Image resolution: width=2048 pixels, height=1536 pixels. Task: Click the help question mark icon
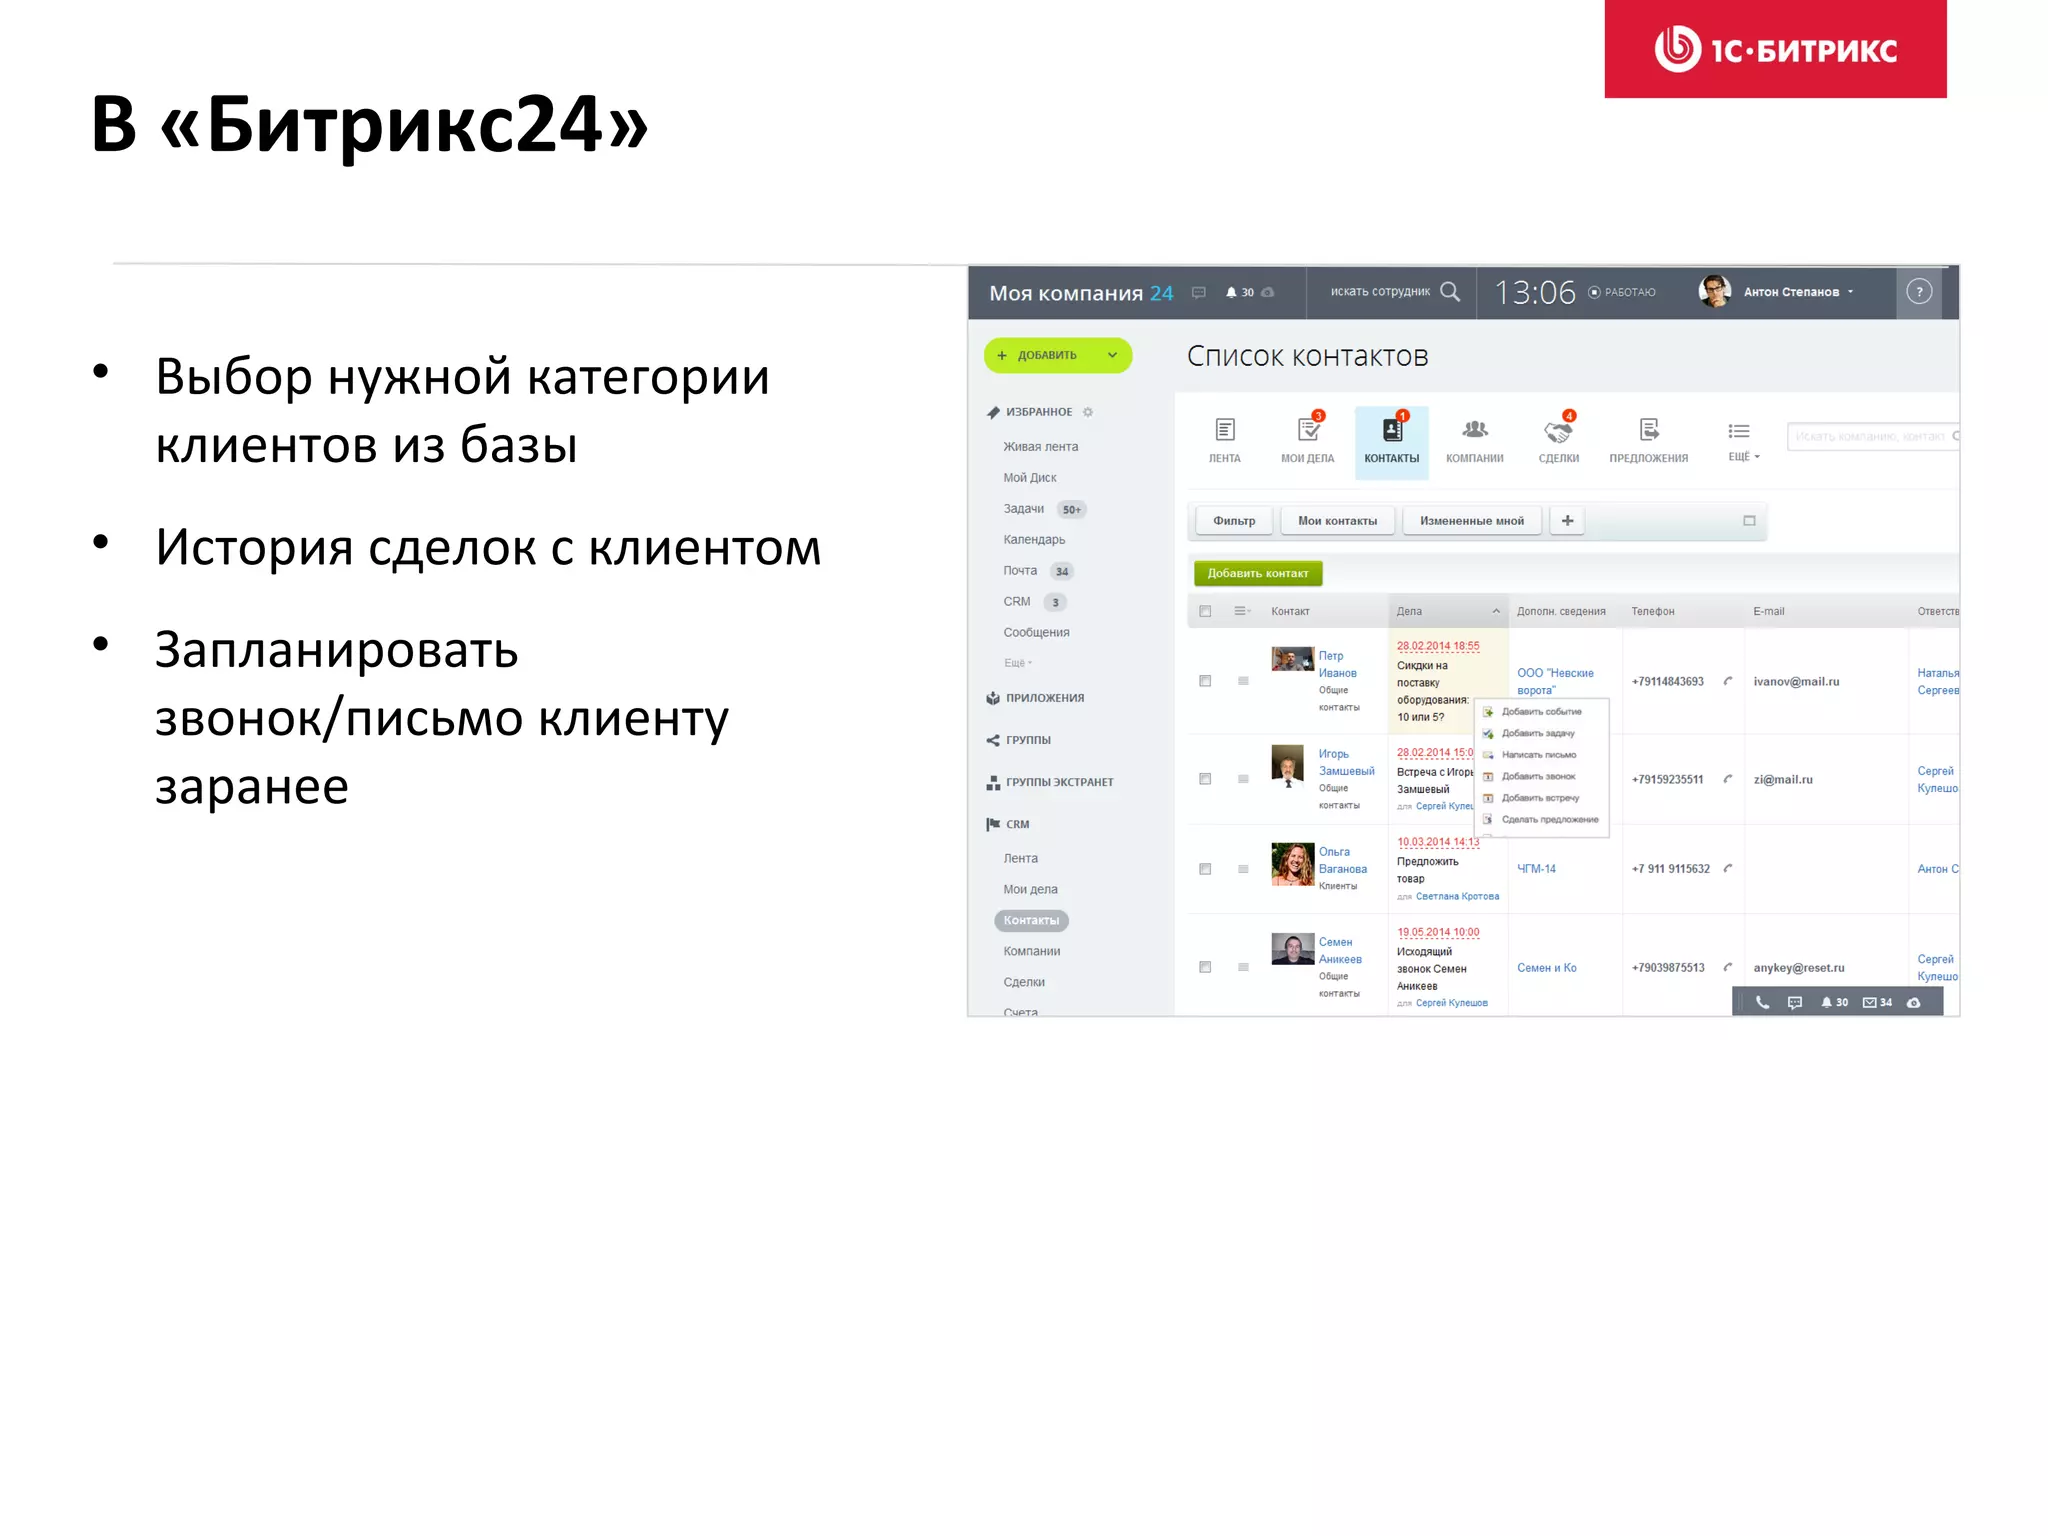[1919, 291]
